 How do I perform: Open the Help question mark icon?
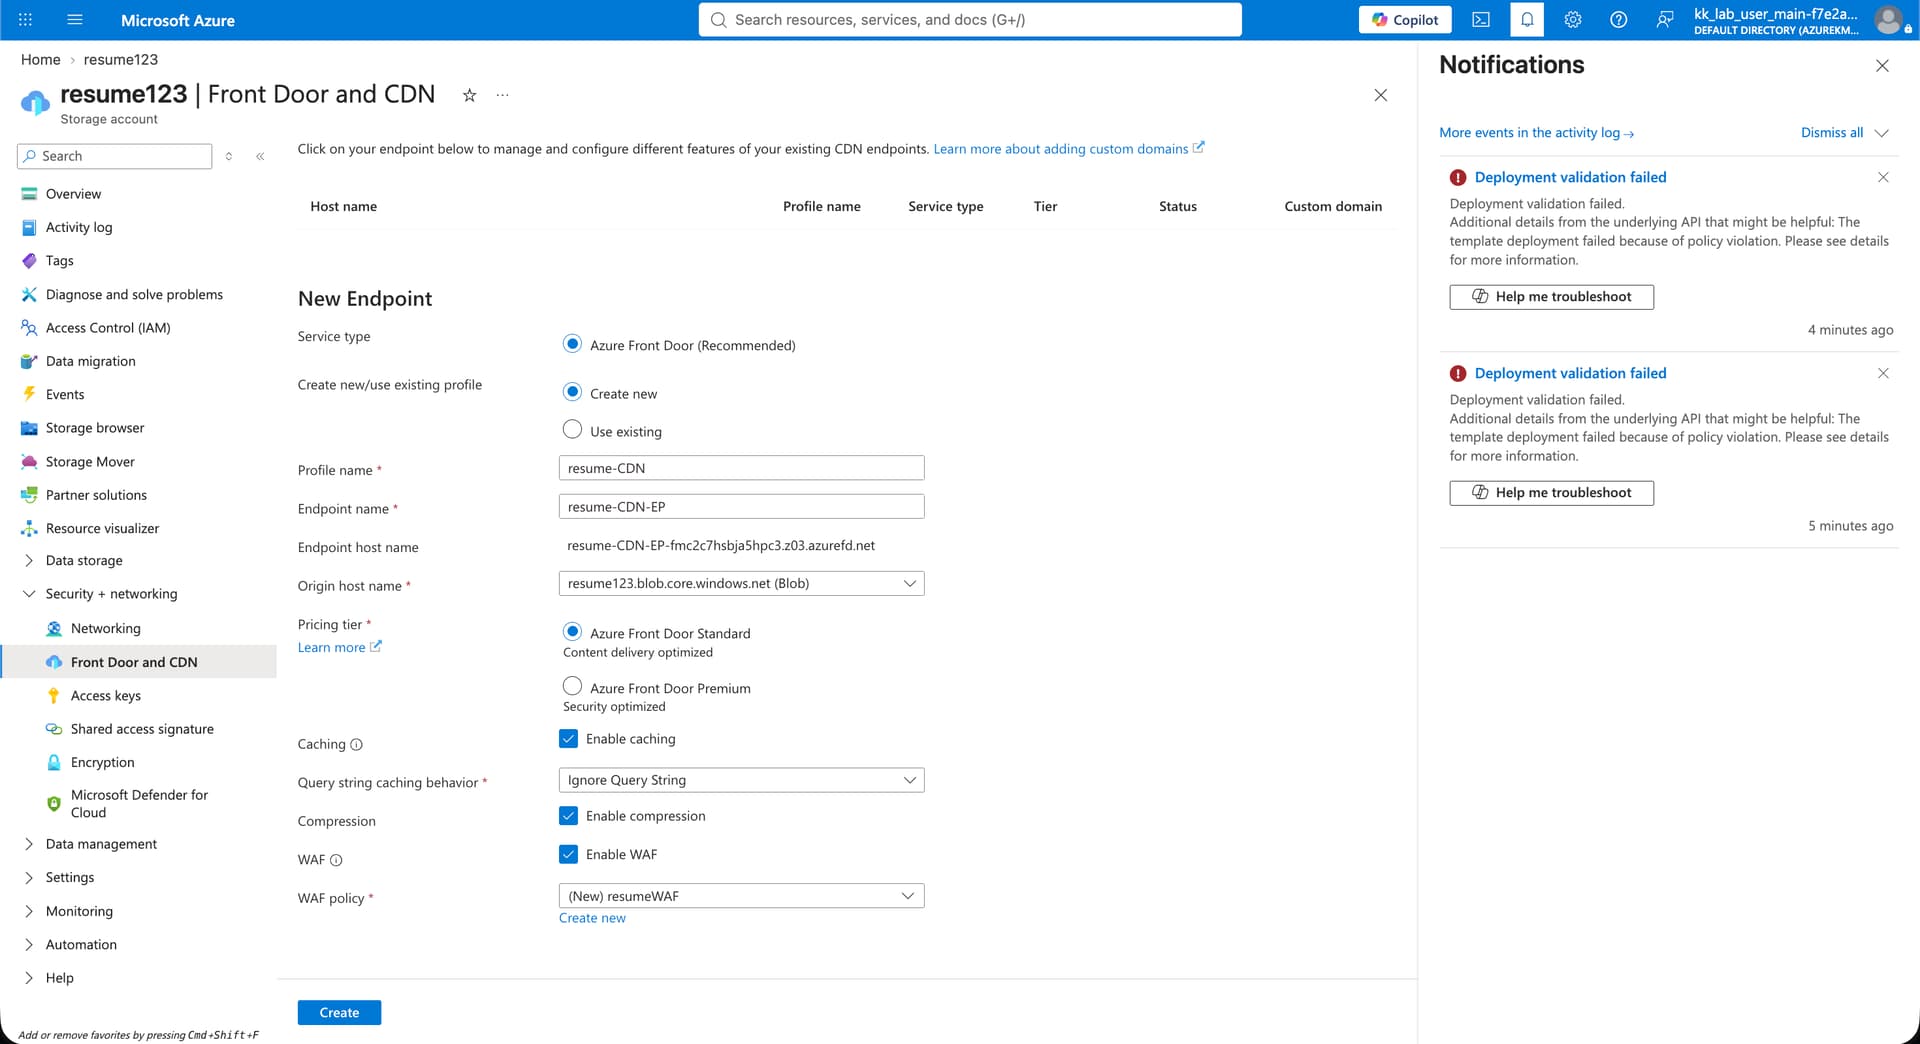[1619, 20]
